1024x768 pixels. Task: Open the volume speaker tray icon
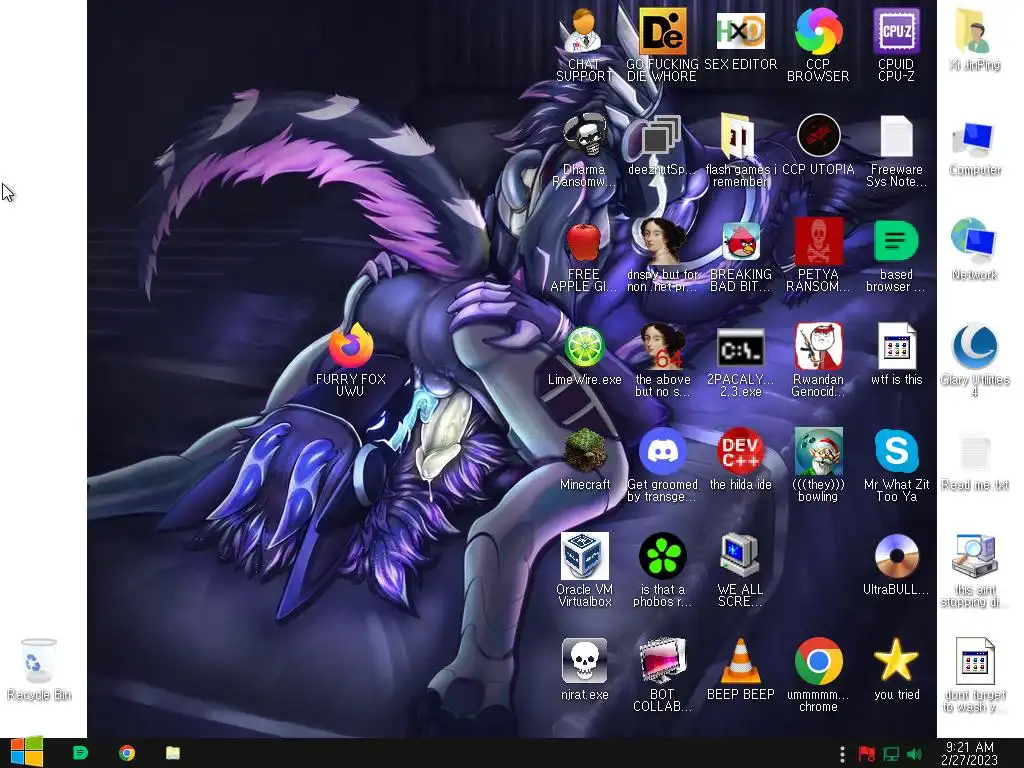[914, 754]
